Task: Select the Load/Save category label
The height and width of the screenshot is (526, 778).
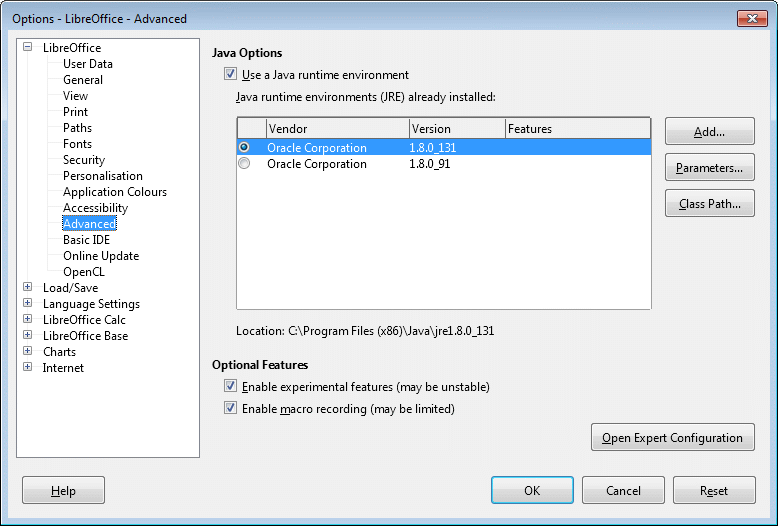Action: click(x=70, y=288)
